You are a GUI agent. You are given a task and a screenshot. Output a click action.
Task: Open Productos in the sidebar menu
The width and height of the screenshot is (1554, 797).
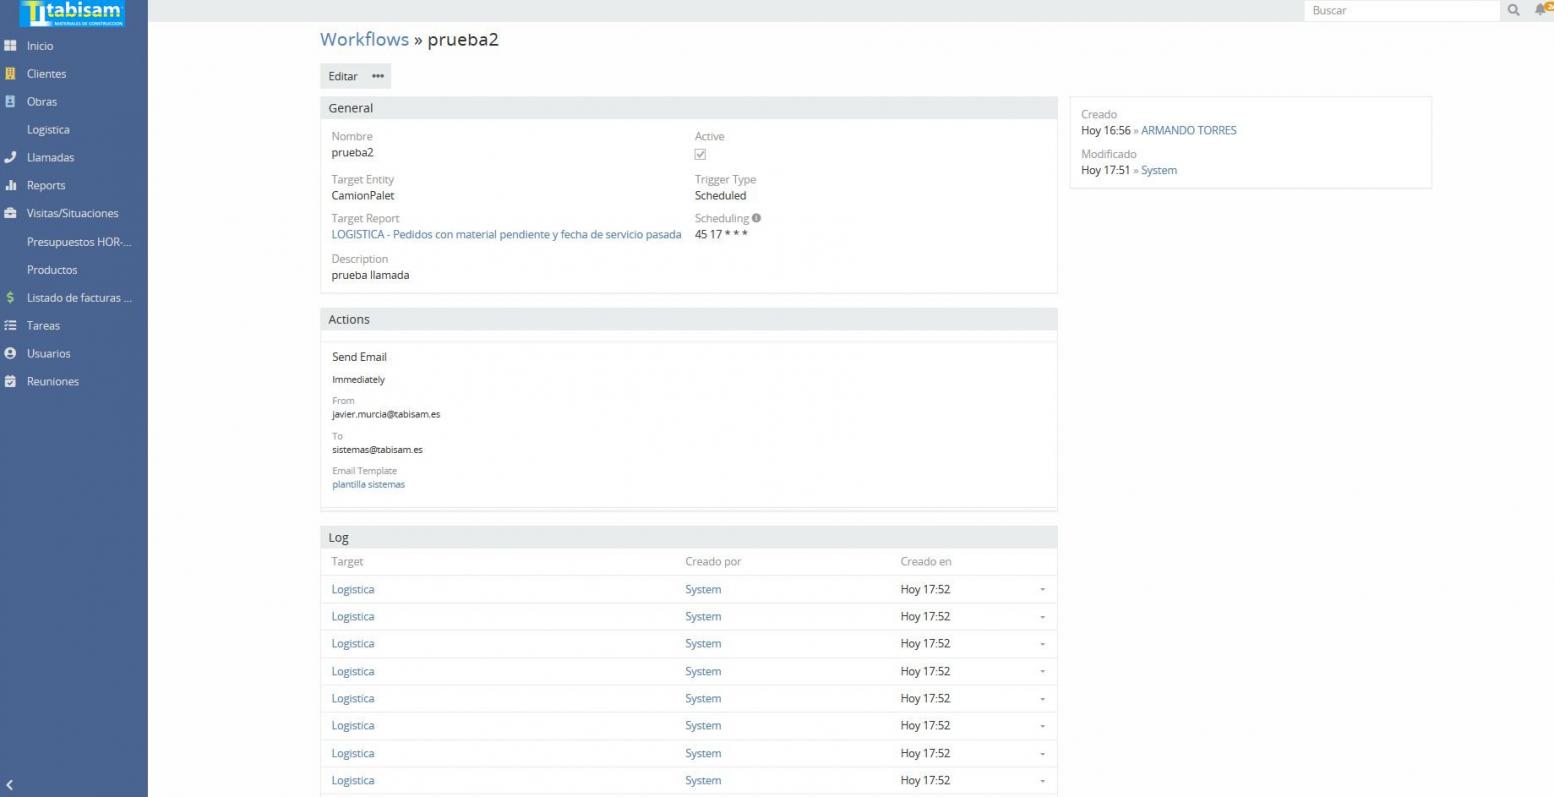point(52,270)
